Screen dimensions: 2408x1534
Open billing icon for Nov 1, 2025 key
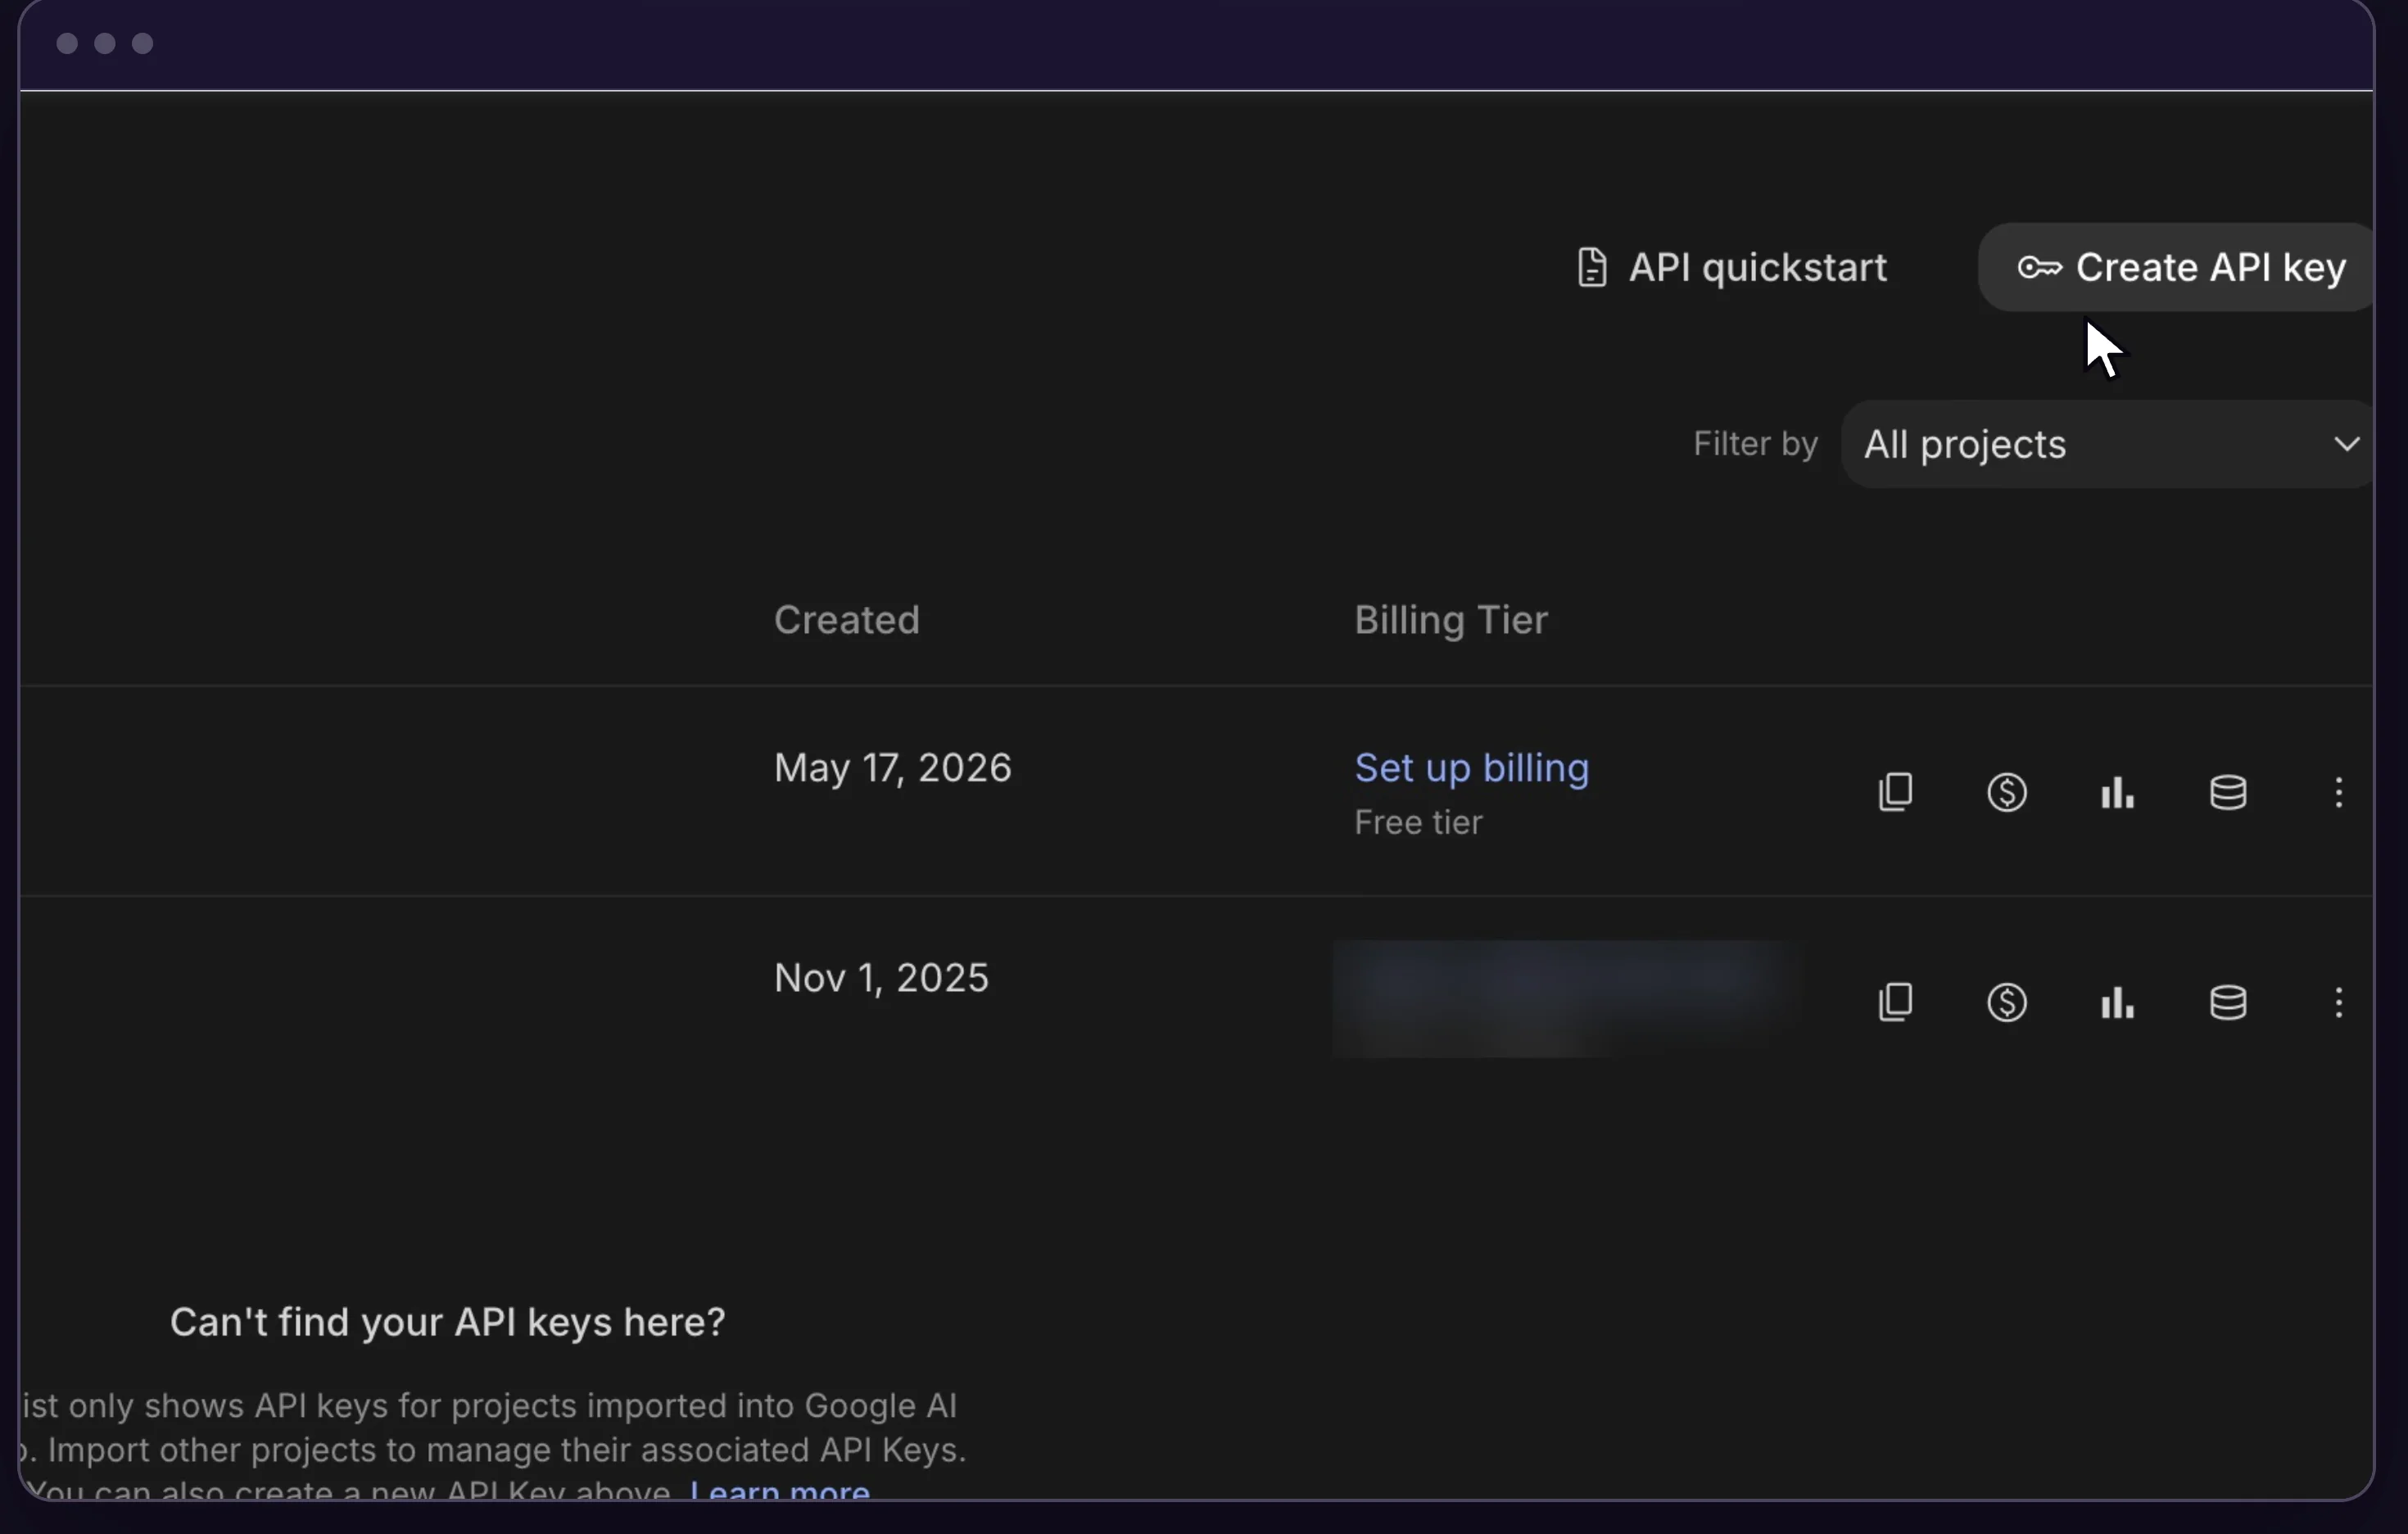tap(2006, 1002)
